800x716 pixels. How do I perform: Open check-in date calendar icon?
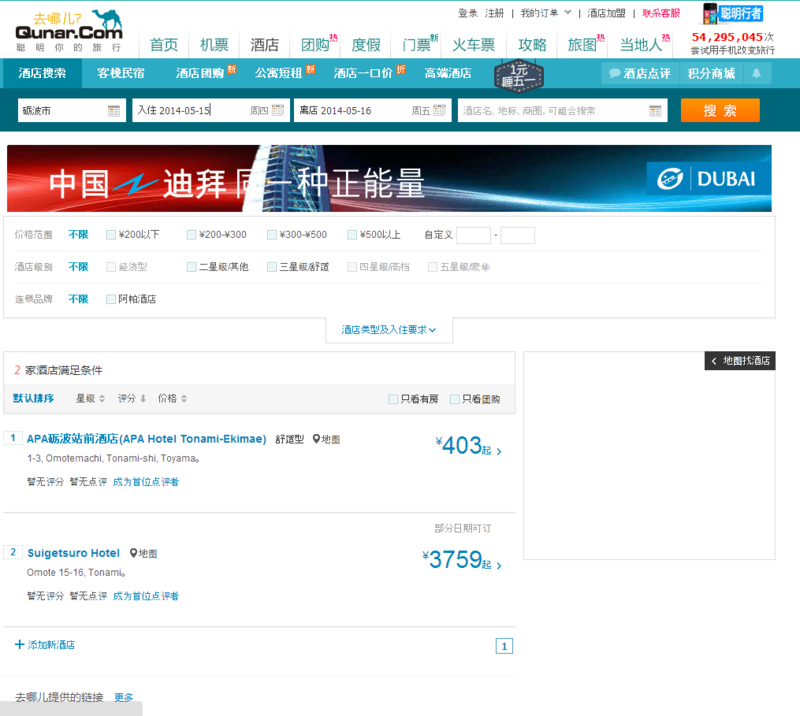[278, 110]
